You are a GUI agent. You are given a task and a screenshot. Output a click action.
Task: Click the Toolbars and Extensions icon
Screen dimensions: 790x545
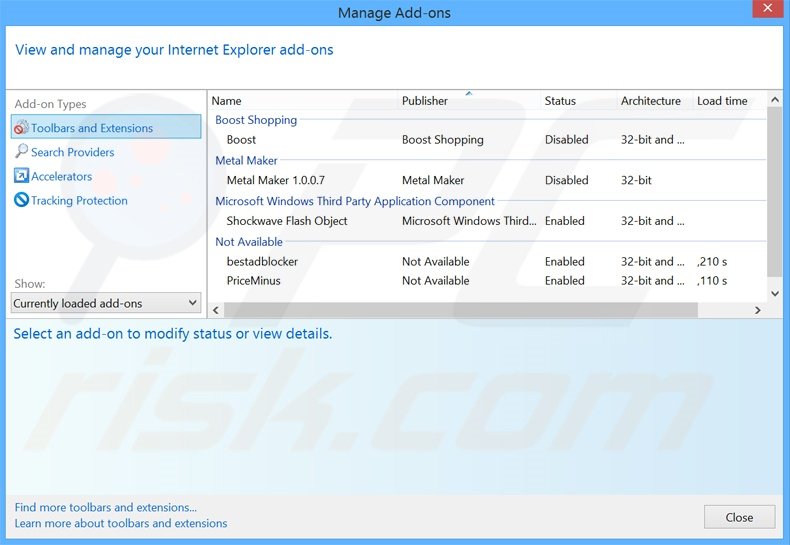pos(21,127)
